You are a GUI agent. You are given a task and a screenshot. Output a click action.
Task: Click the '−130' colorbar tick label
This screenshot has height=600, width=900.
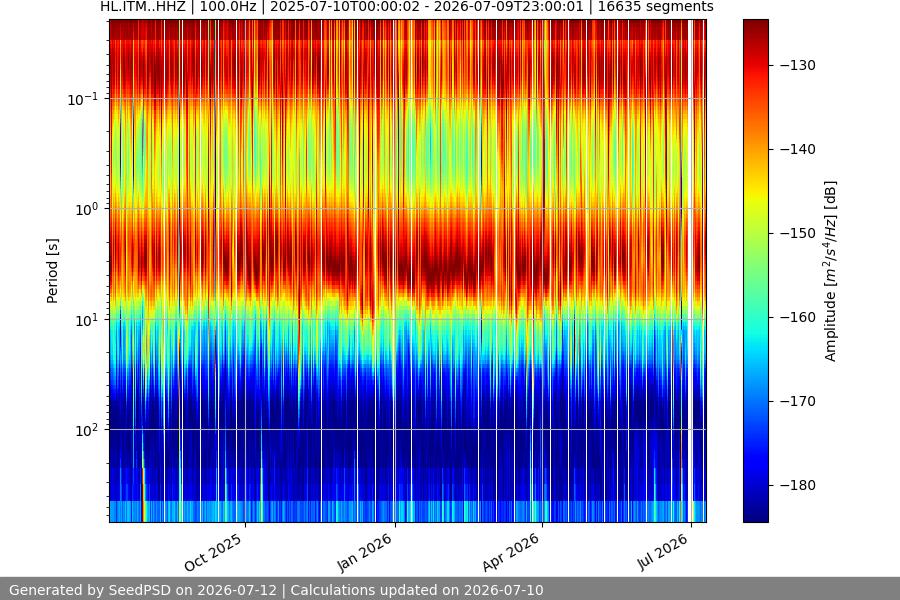tap(798, 65)
